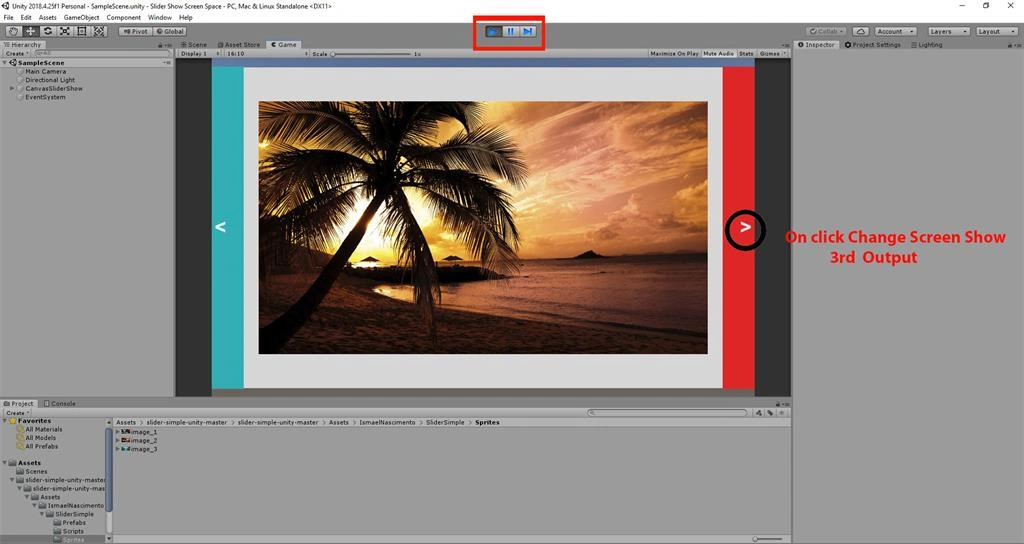
Task: Click the Project panel icon size slider
Action: [766, 539]
